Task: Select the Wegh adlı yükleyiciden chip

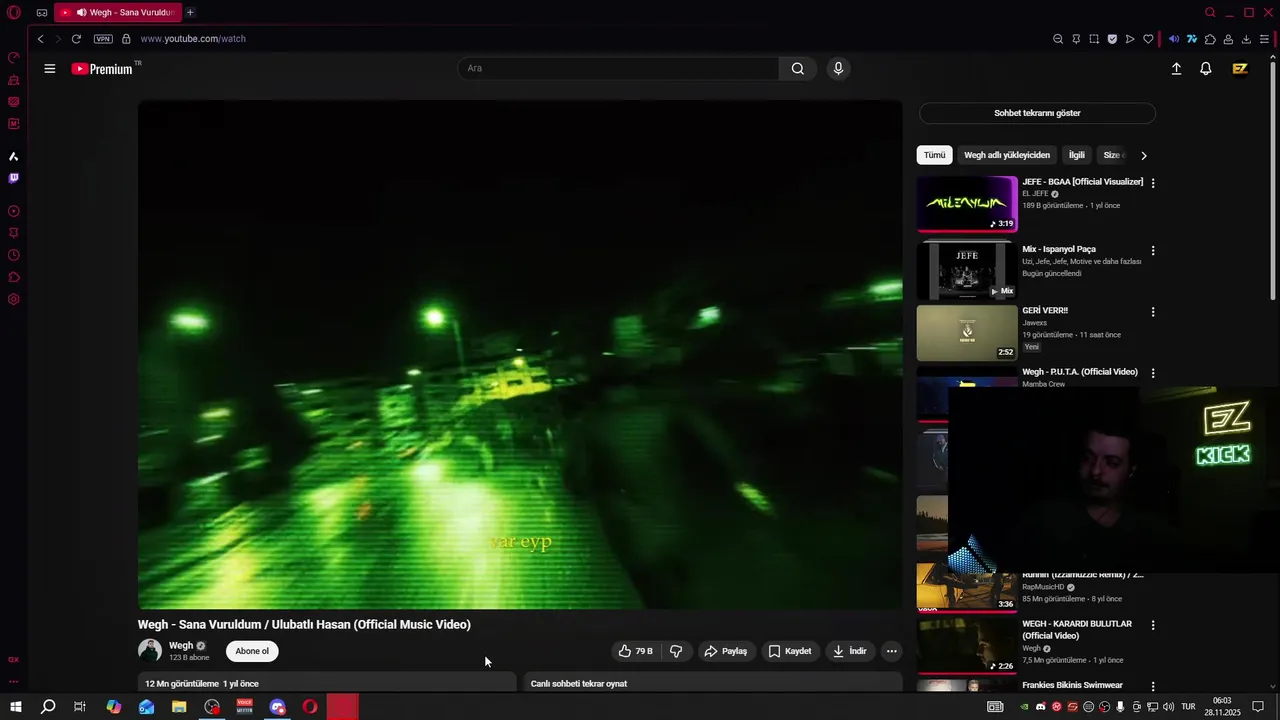Action: pyautogui.click(x=1007, y=155)
